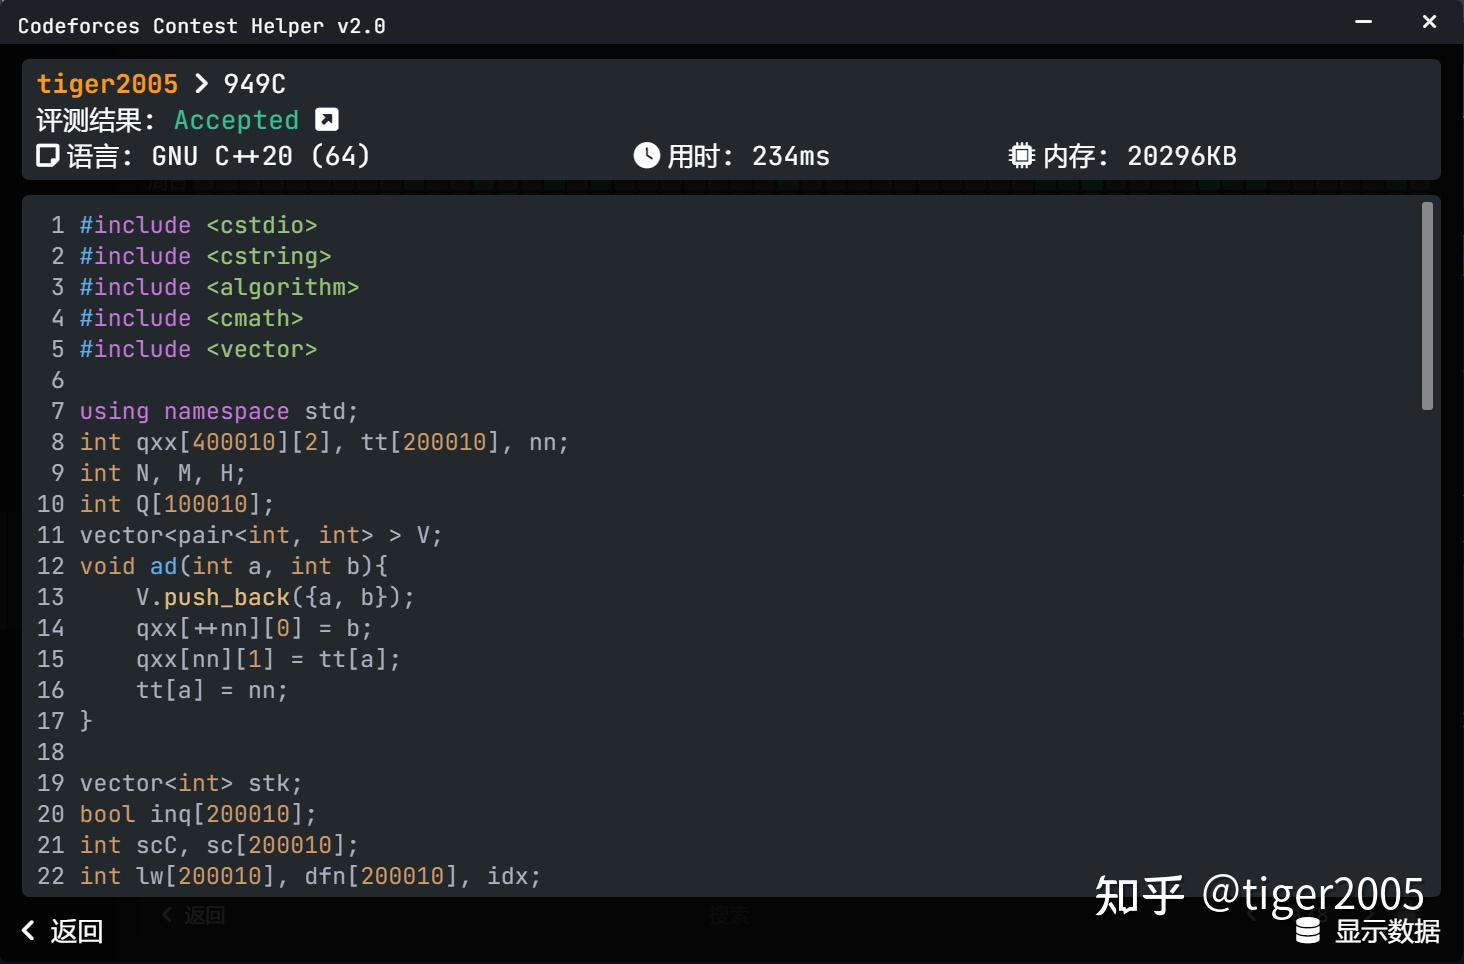
Task: Click the Accepted verdict text
Action: point(236,120)
